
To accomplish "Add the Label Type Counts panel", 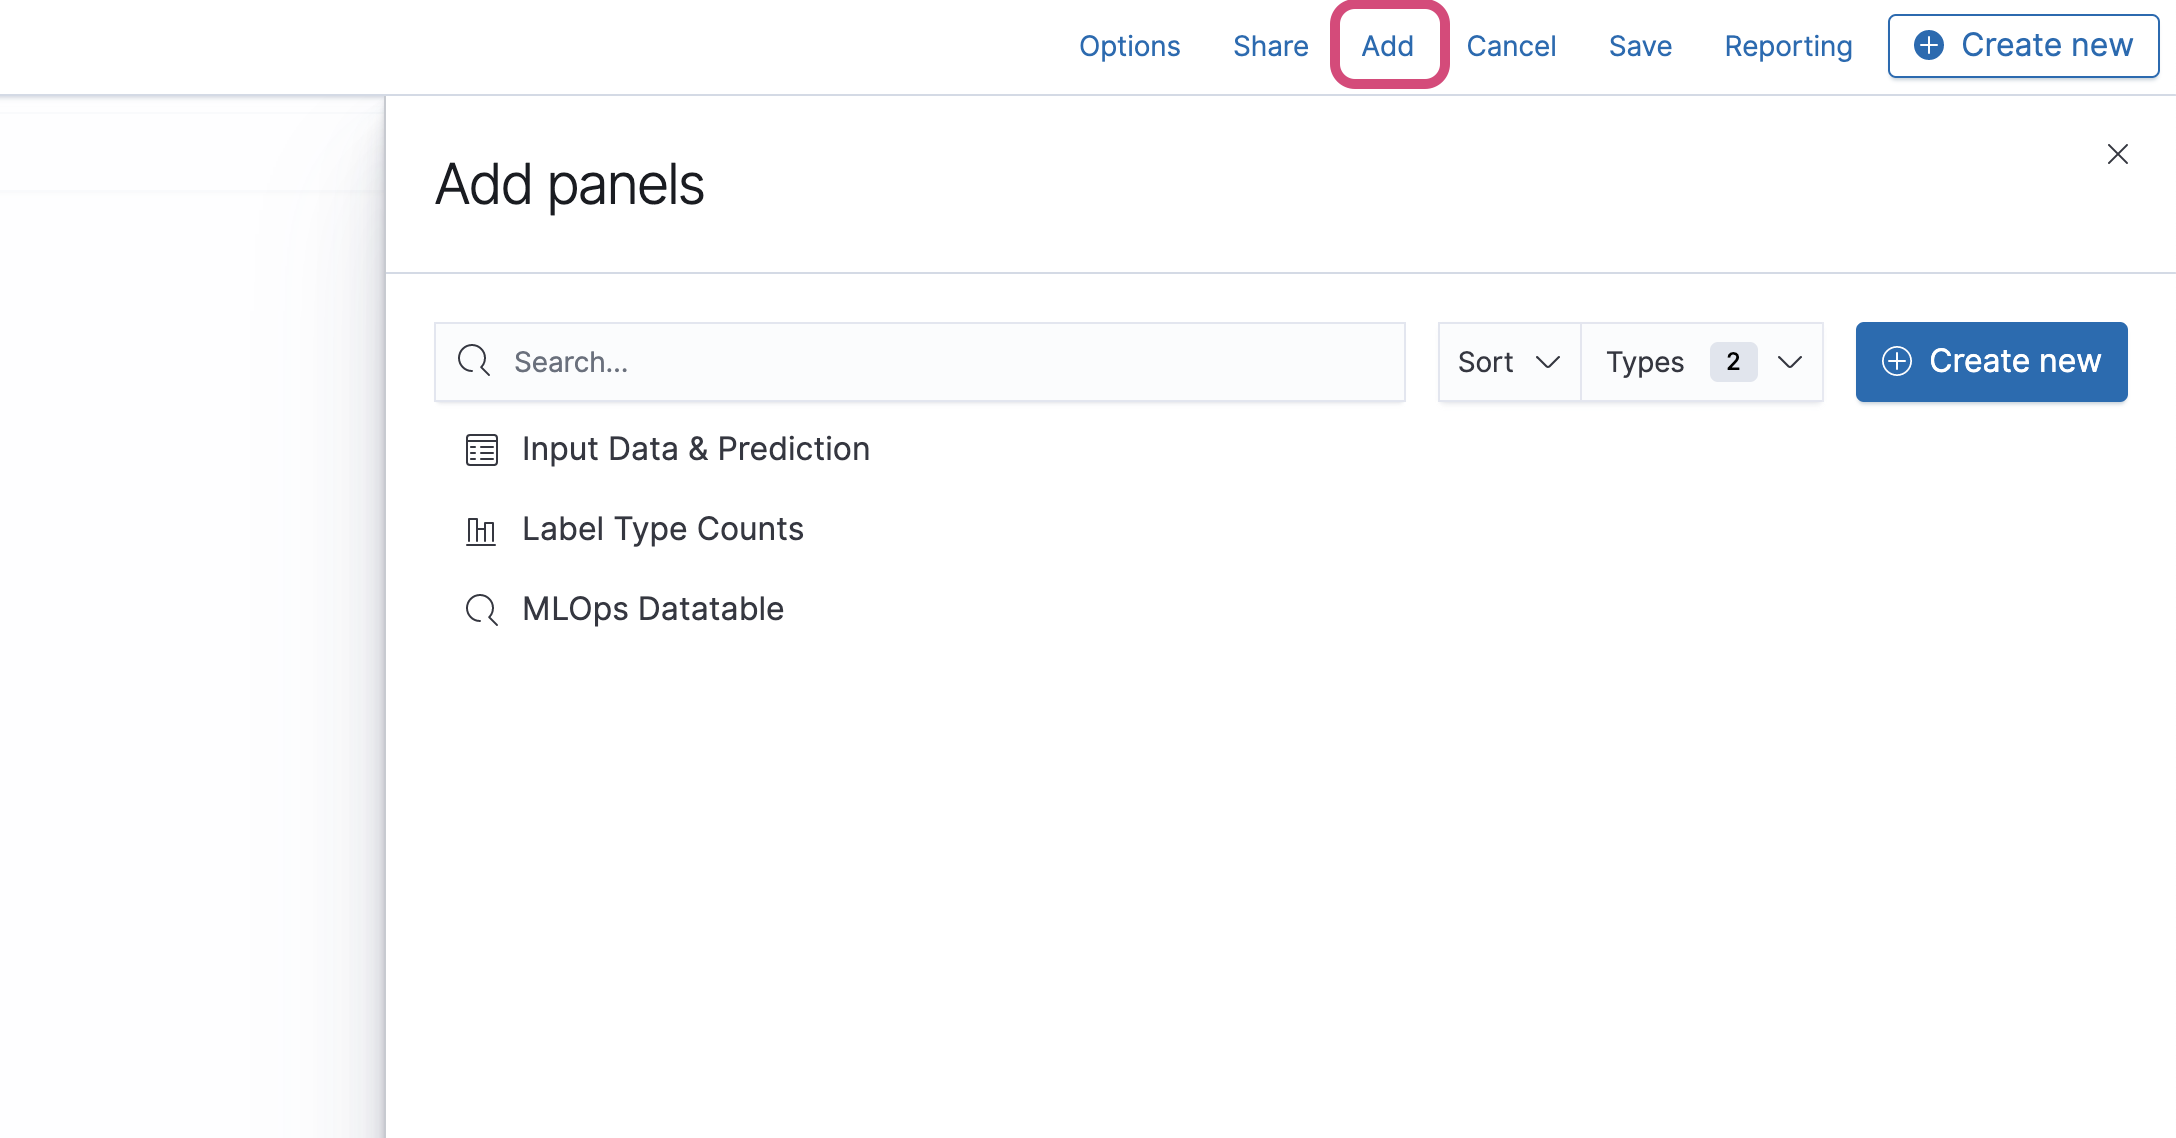I will [663, 529].
